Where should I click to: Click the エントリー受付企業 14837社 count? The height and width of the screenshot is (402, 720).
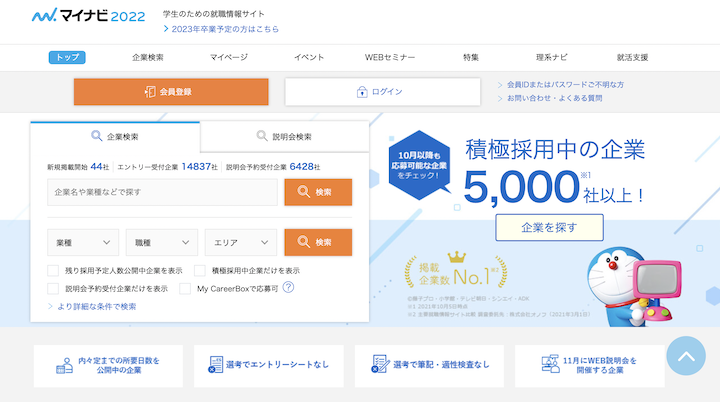tap(167, 167)
